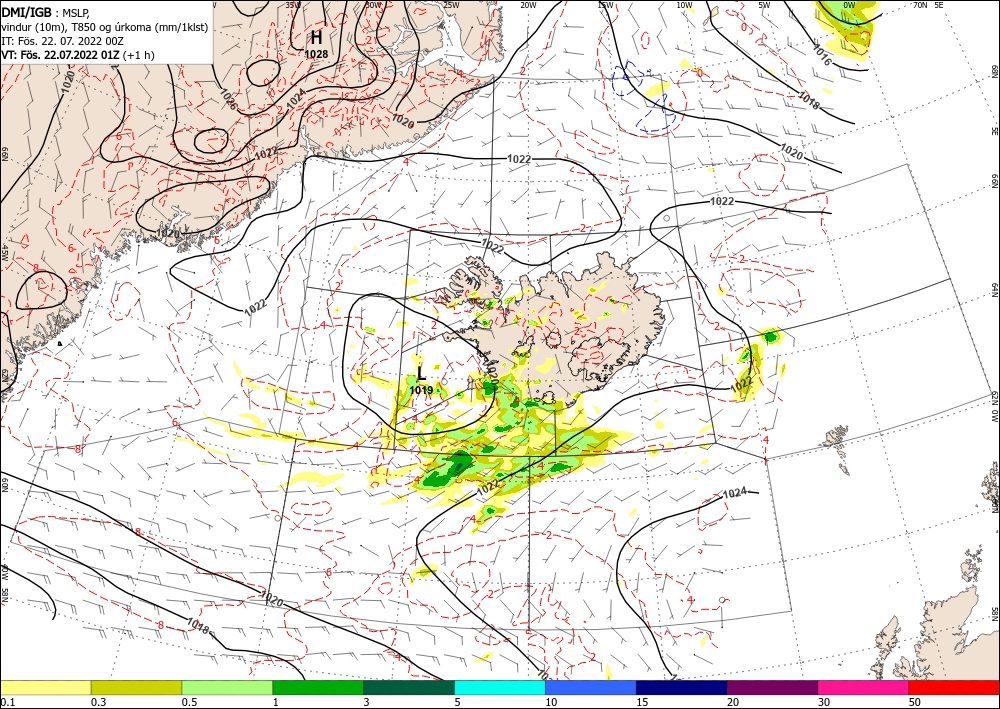Viewport: 1000px width, 709px height.
Task: Click the 70N latitude label
Action: tap(920, 5)
